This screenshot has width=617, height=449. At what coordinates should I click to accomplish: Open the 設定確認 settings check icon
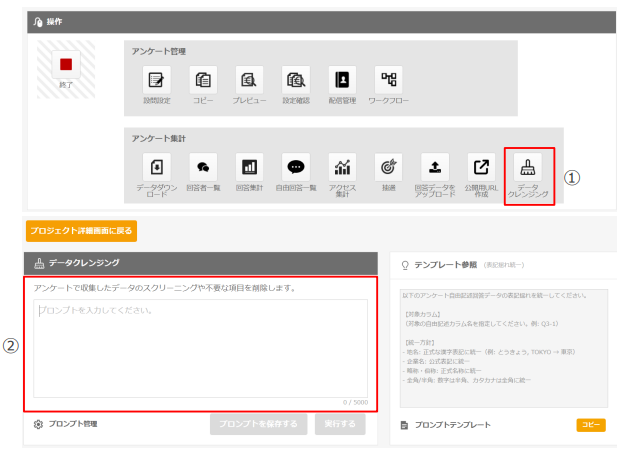tap(296, 80)
